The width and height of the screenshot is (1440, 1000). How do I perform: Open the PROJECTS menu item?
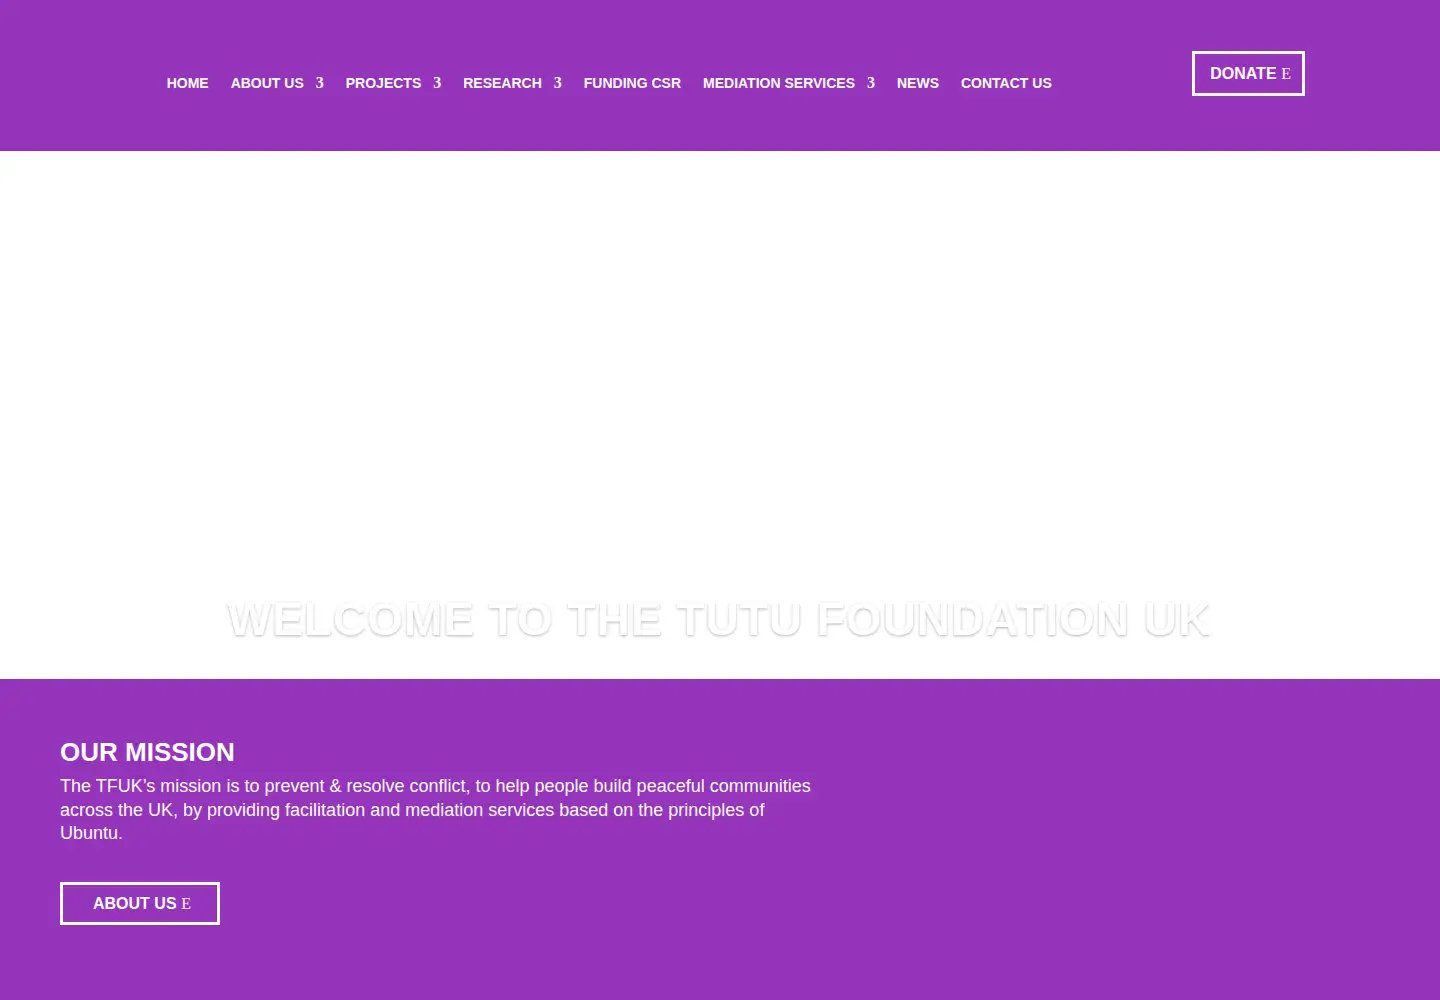click(x=383, y=83)
